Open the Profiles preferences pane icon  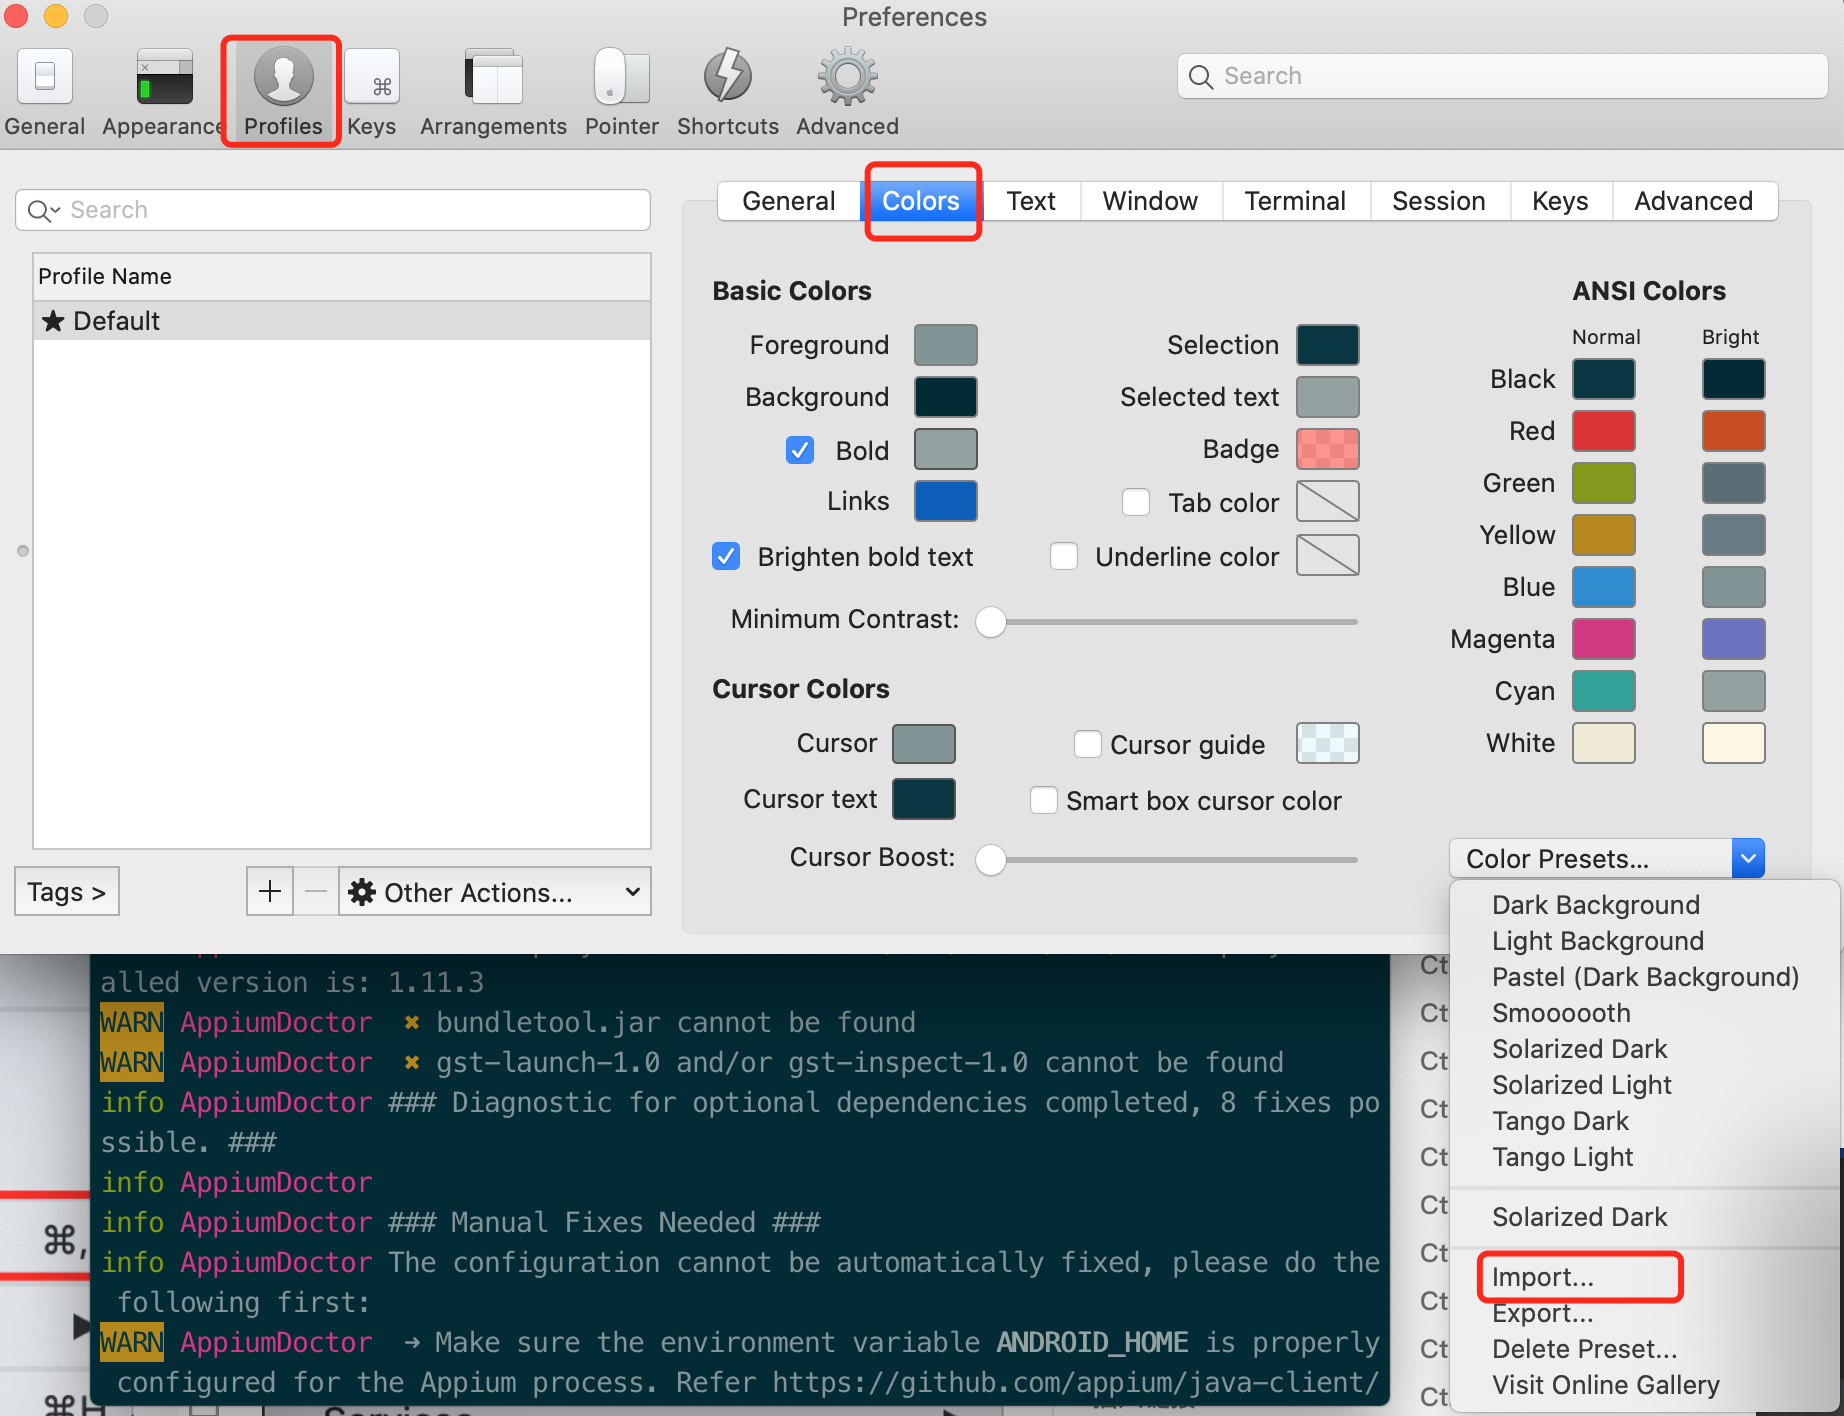[283, 76]
